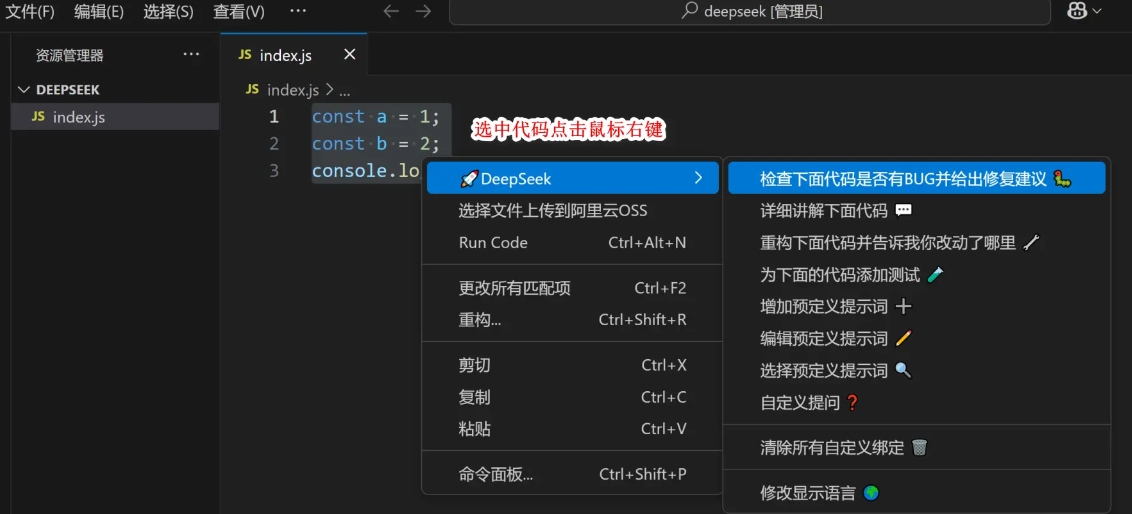Open 命令面板... from the context menu
The width and height of the screenshot is (1132, 514).
[x=572, y=474]
